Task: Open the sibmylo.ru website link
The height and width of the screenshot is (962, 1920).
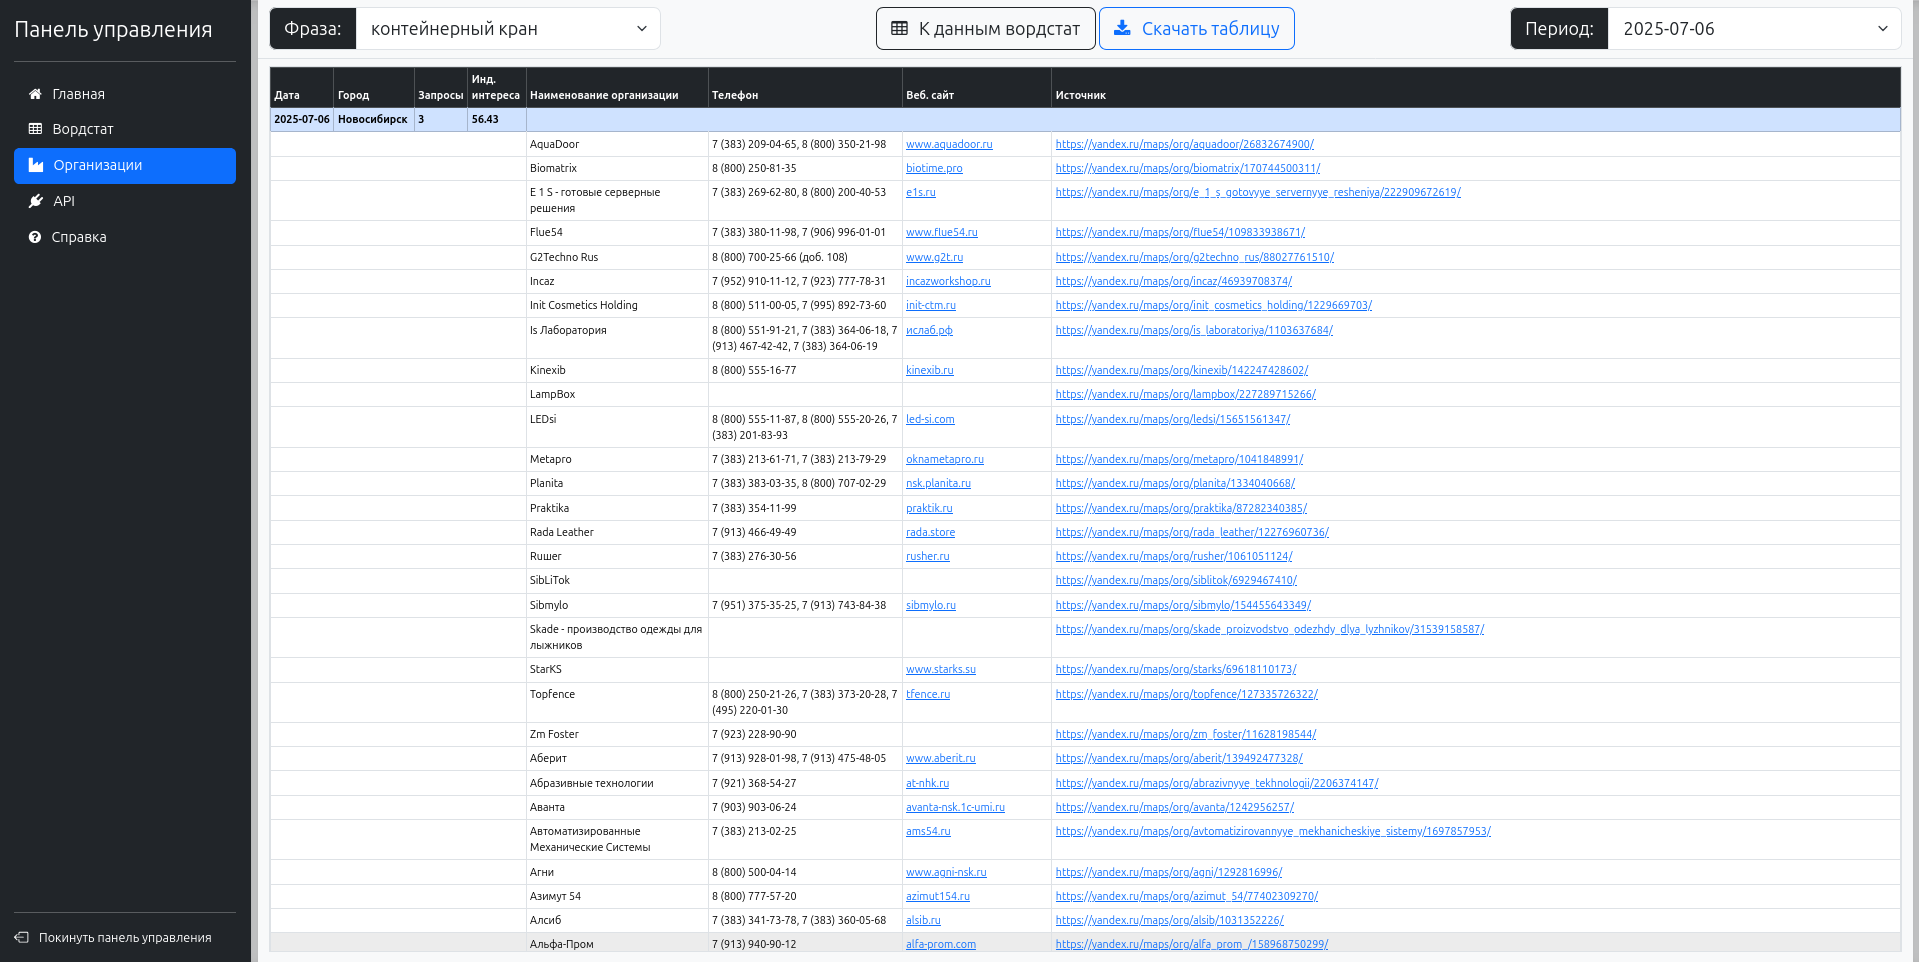Action: 931,605
